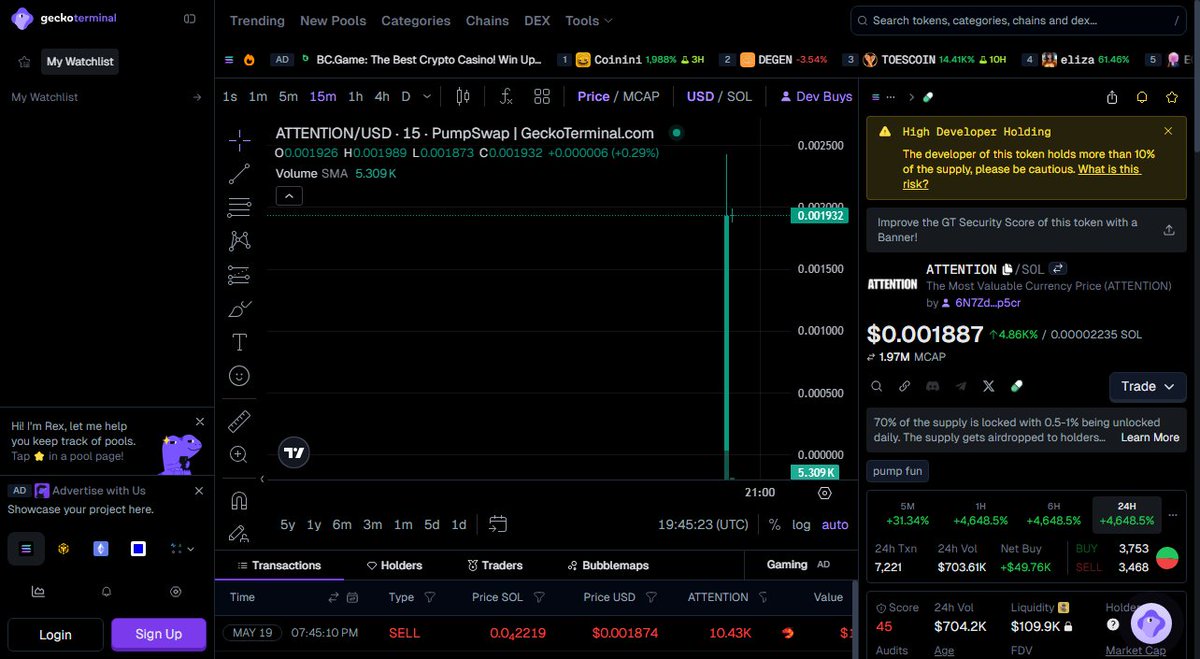
Task: Toggle percent scale on chart
Action: [x=775, y=524]
